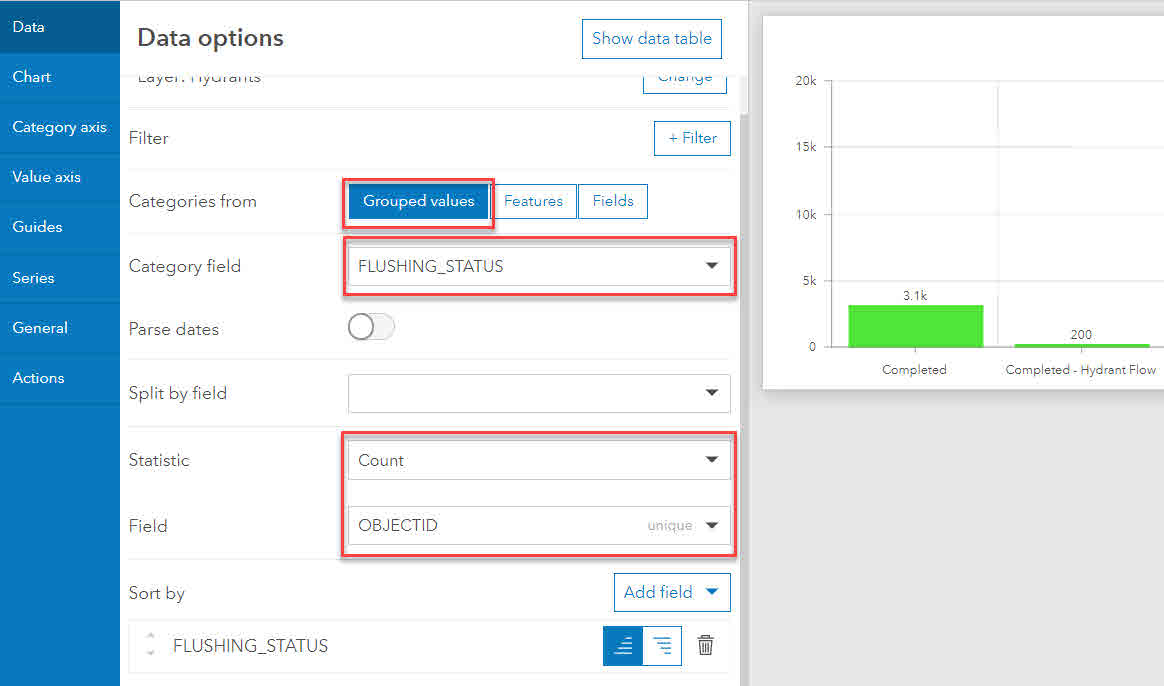Viewport: 1164px width, 686px height.
Task: Select the Fields option for Categories from
Action: 612,201
